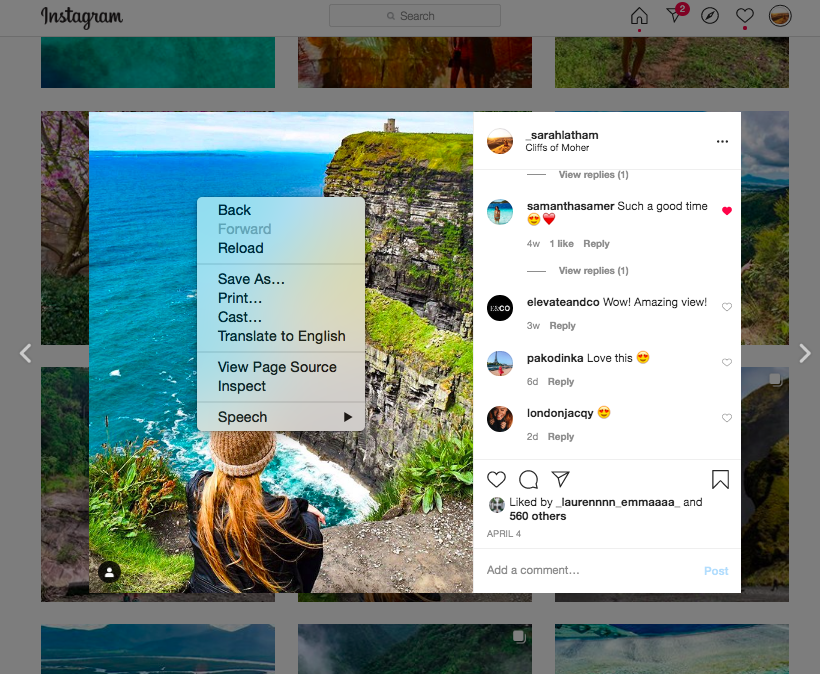Screen dimensions: 820x674
Task: Choose Save As… in context menu
Action: (251, 279)
